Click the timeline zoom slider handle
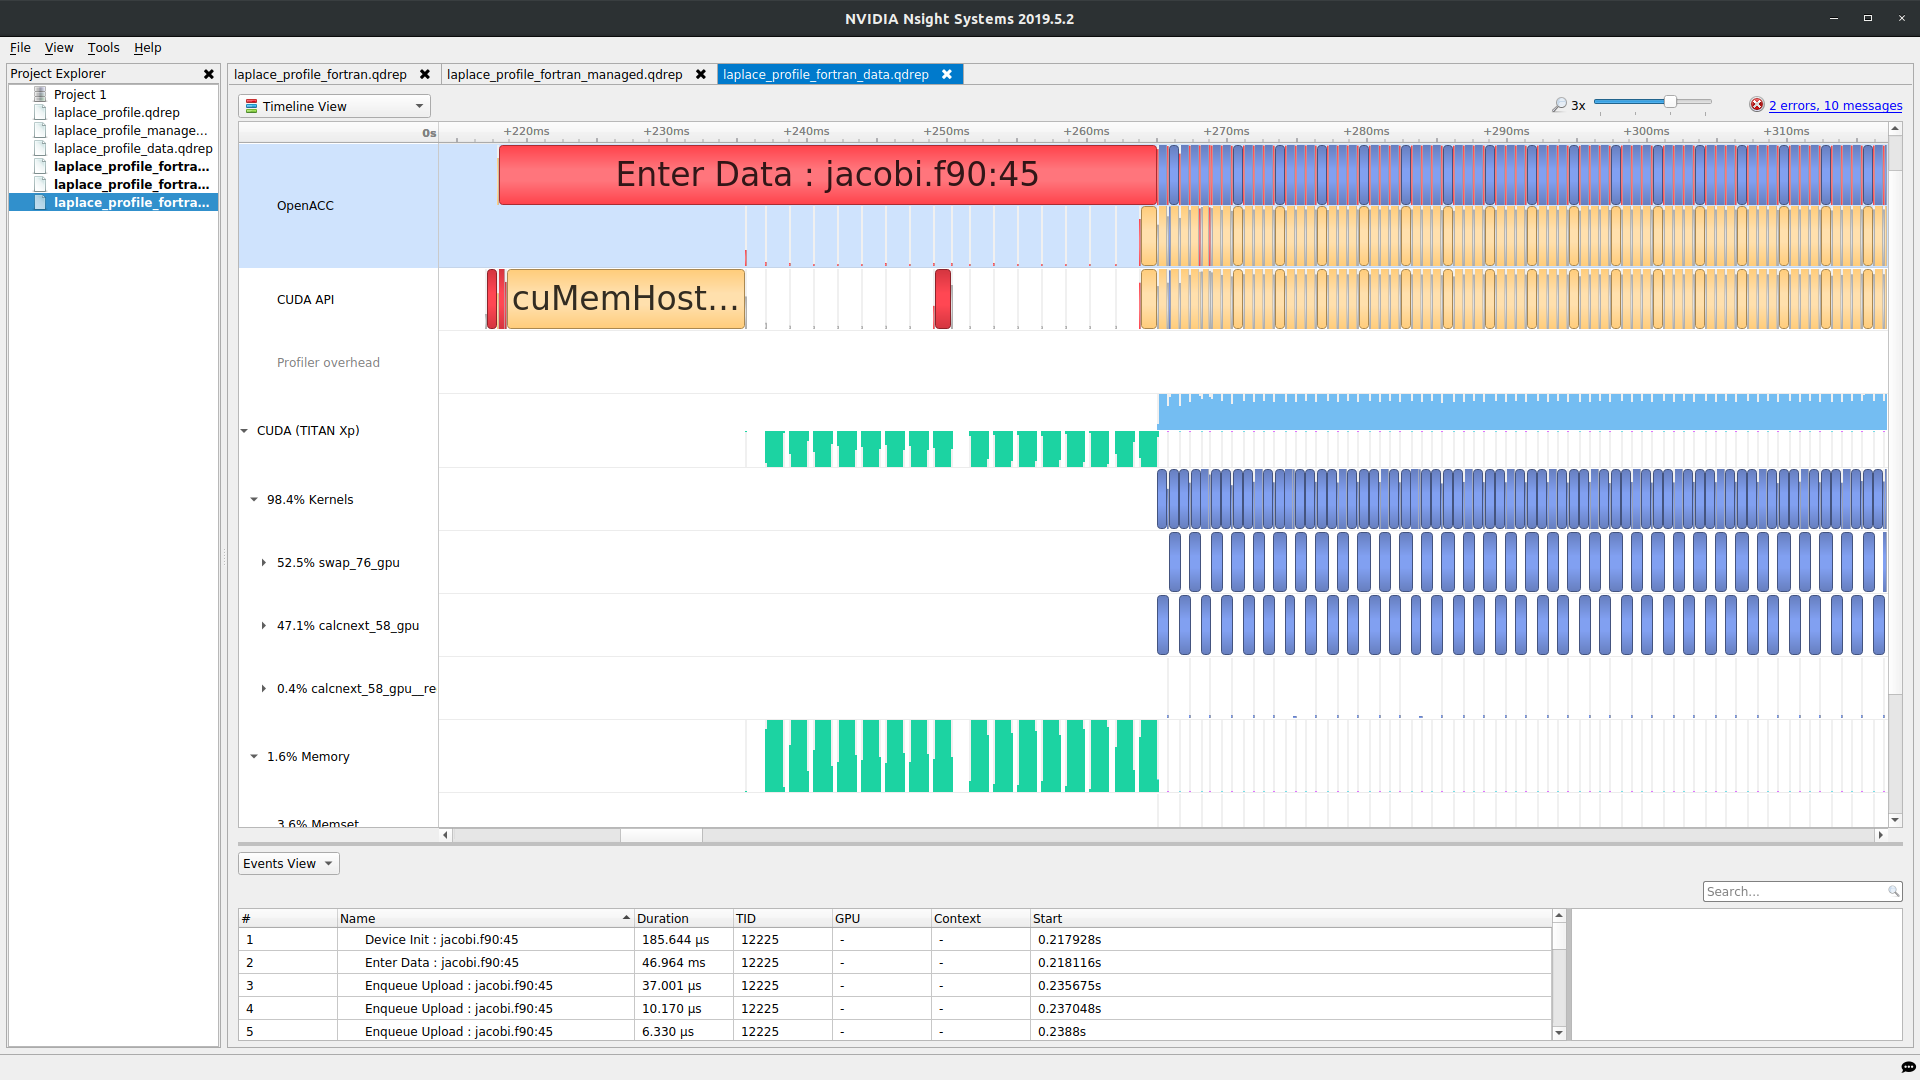The height and width of the screenshot is (1080, 1920). 1670,102
